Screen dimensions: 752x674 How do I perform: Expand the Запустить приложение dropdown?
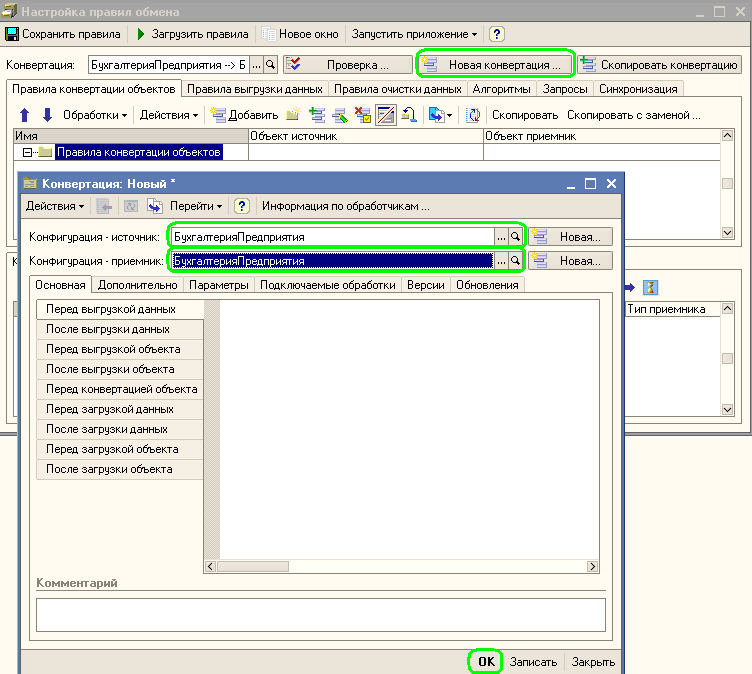coord(414,34)
